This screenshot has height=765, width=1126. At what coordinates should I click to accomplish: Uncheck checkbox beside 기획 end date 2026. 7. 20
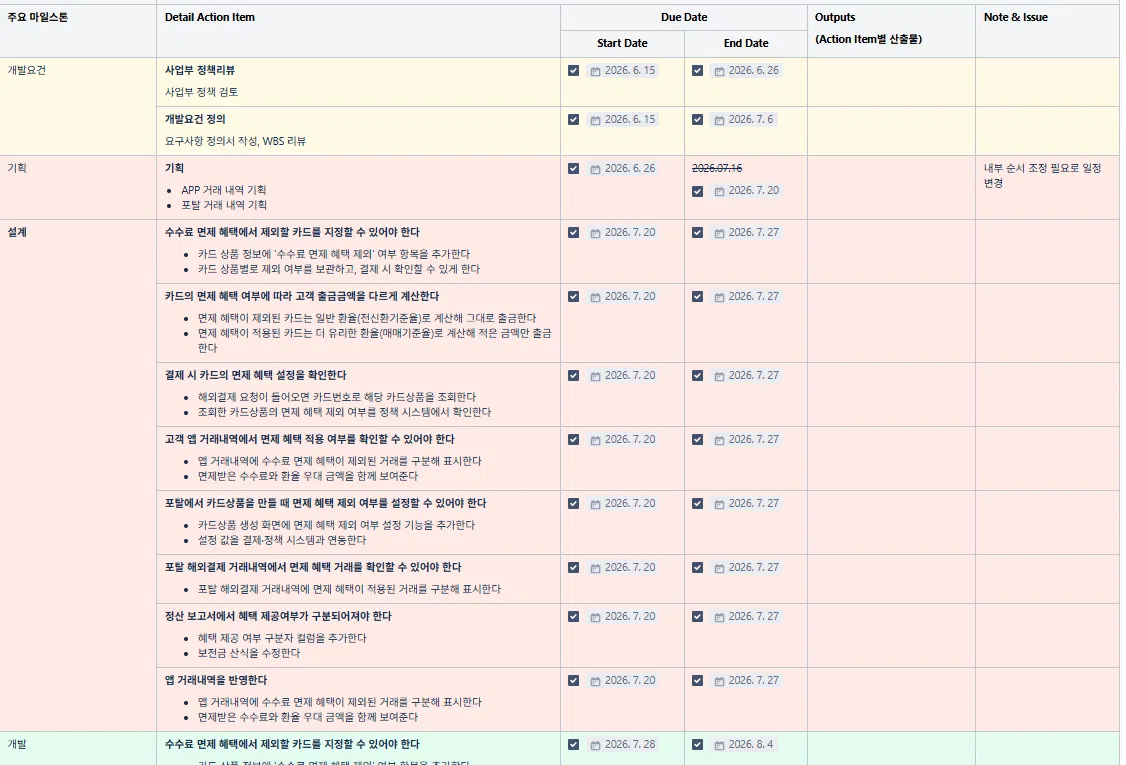click(697, 191)
